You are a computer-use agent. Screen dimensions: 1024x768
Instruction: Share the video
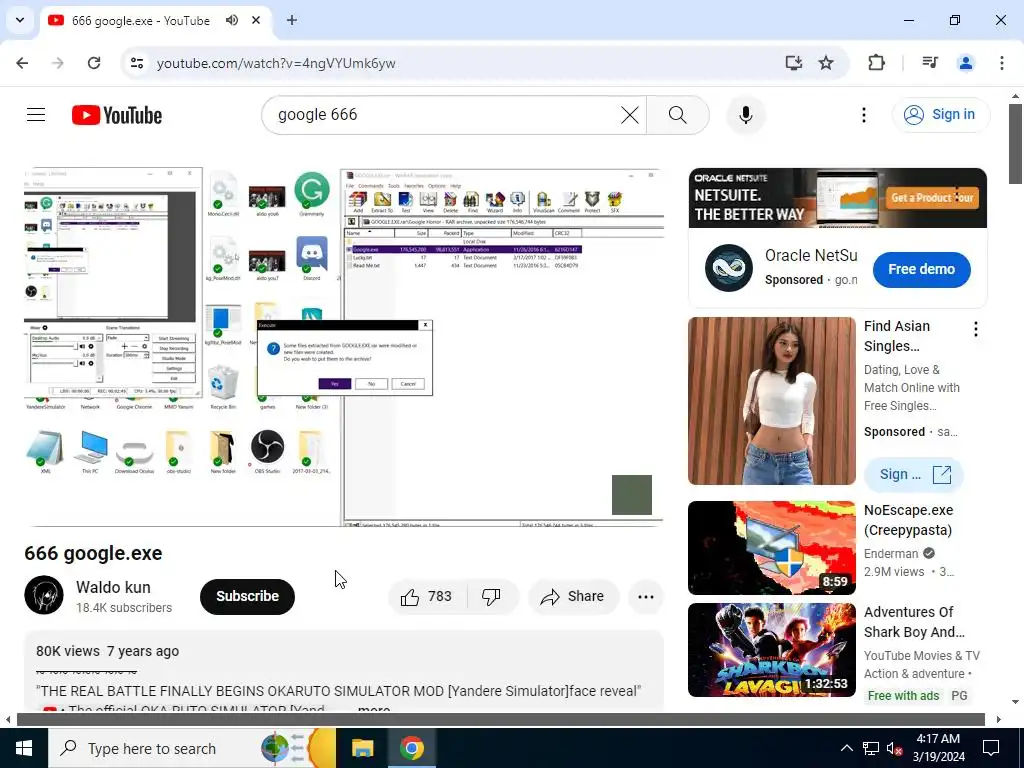(573, 596)
